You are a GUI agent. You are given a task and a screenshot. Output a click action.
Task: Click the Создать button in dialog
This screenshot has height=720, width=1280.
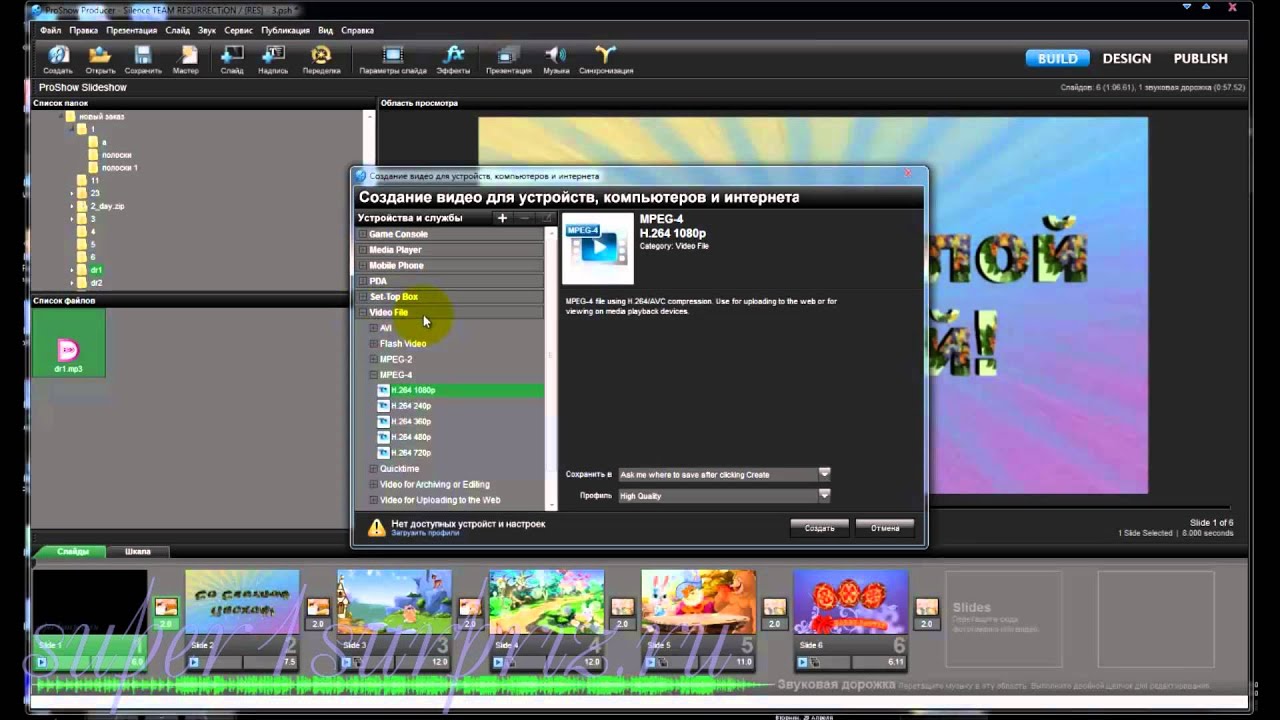click(x=819, y=528)
